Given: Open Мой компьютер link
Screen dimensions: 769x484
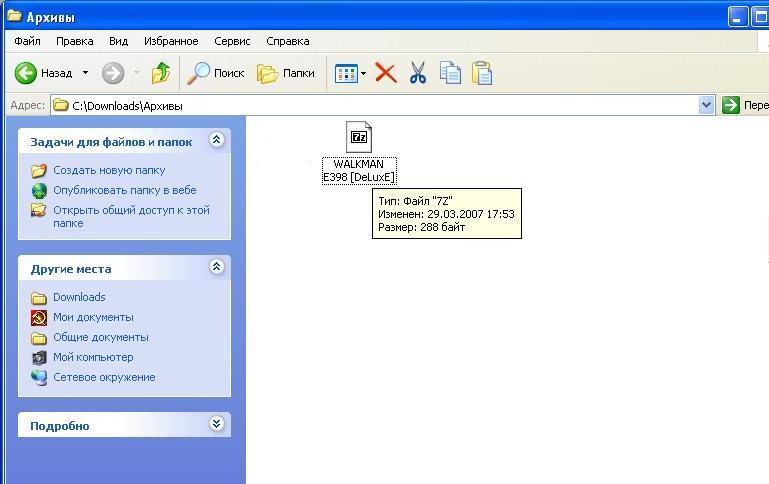Looking at the screenshot, I should pyautogui.click(x=93, y=357).
